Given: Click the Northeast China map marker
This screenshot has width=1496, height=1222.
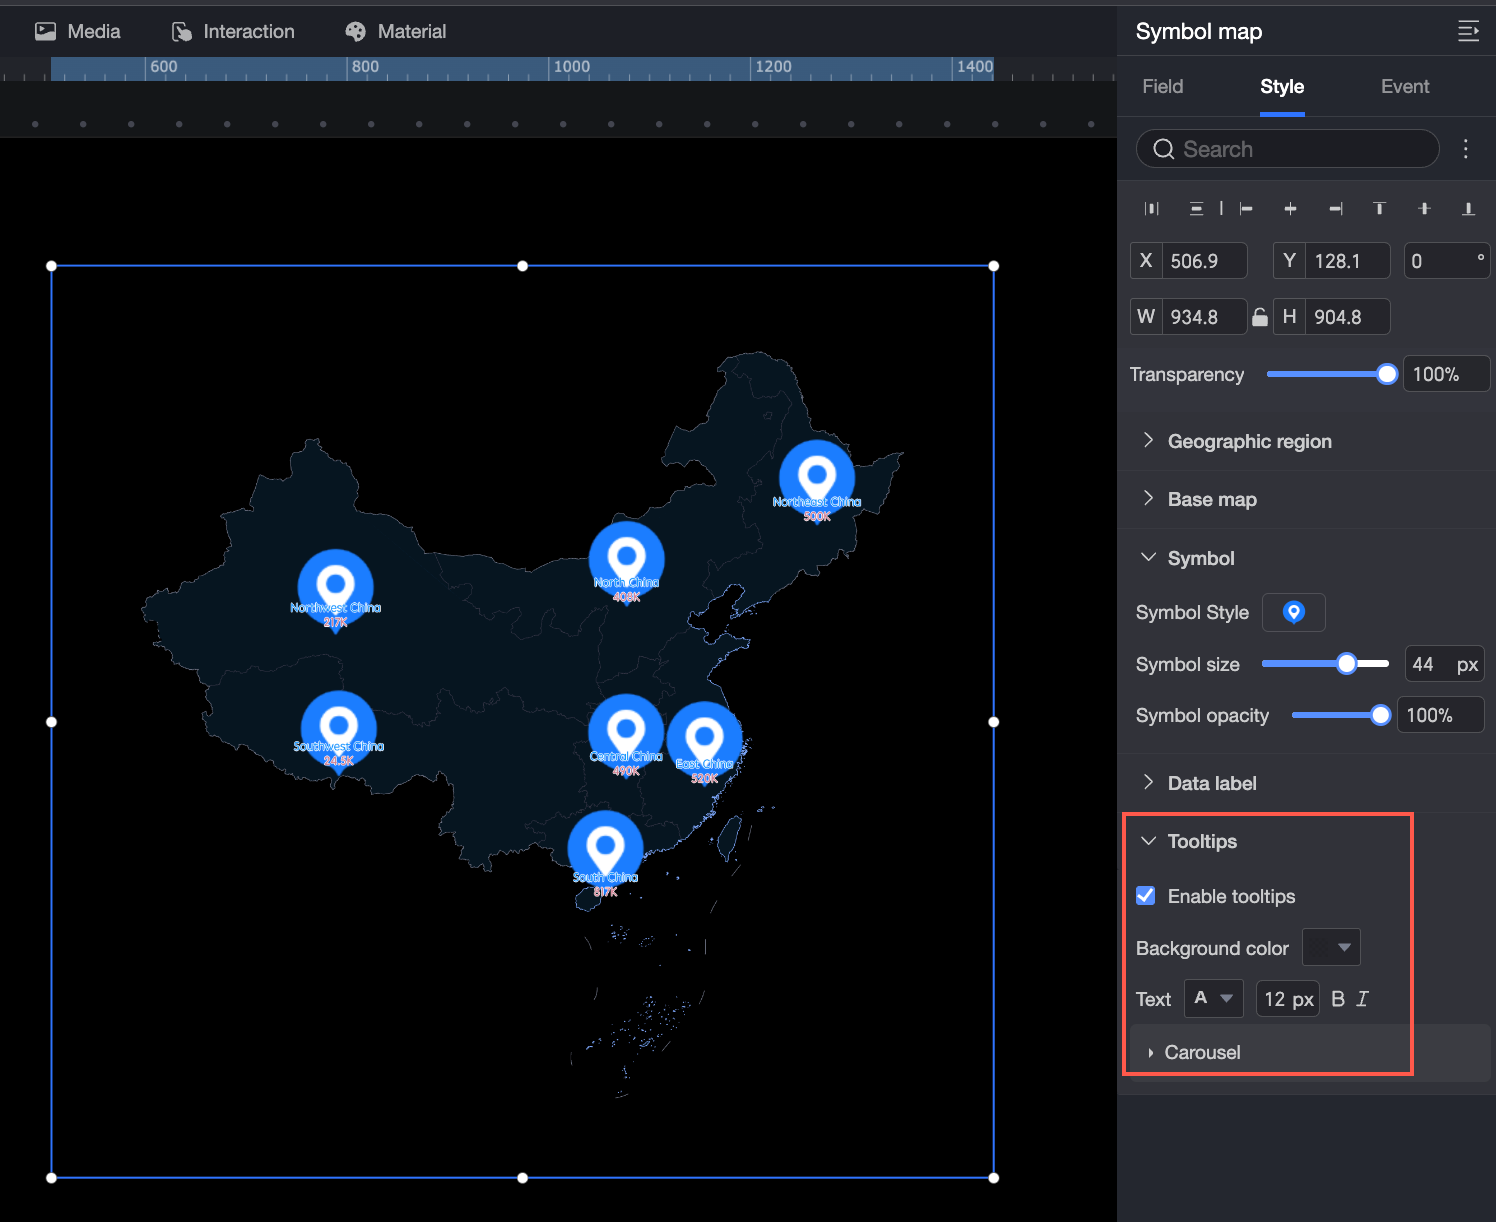Looking at the screenshot, I should coord(817,479).
